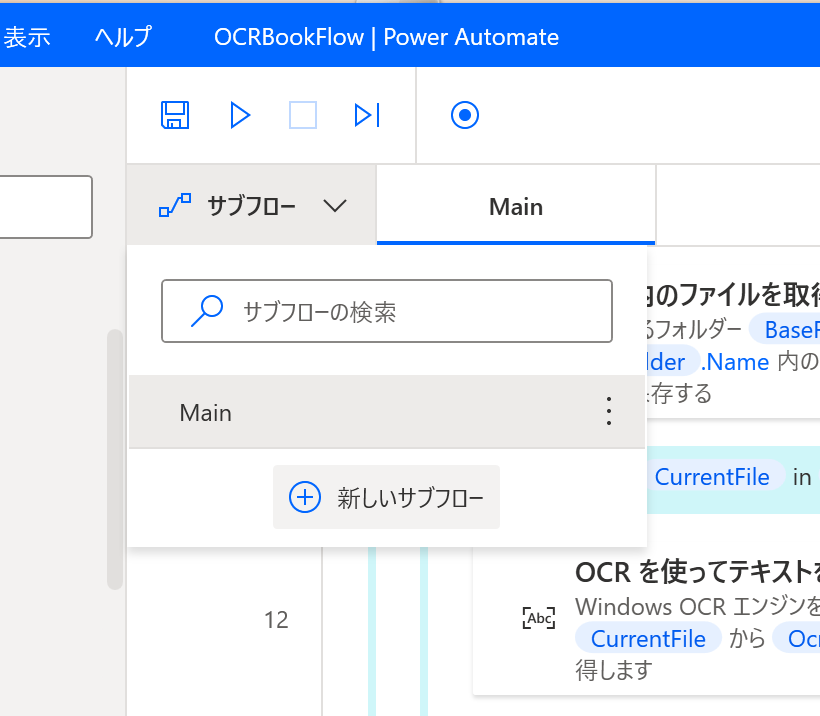820x716 pixels.
Task: Click the stop flow icon
Action: tap(302, 115)
